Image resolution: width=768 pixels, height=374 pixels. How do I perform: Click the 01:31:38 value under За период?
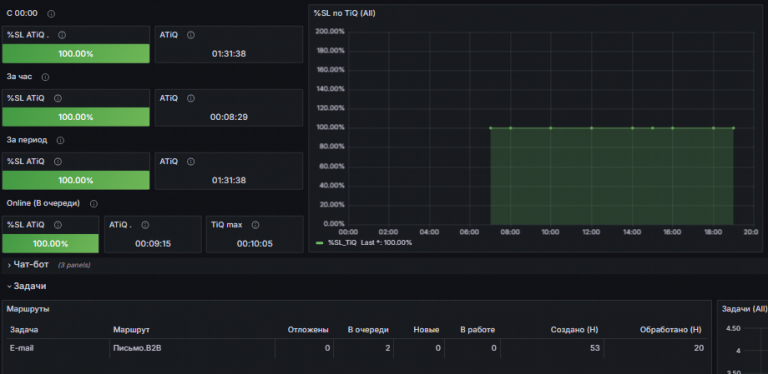229,181
